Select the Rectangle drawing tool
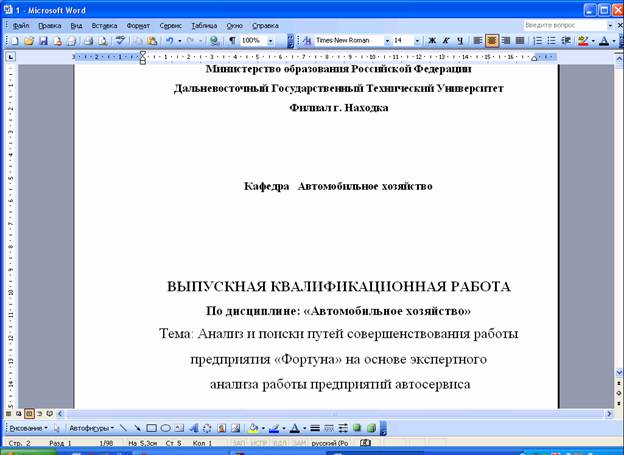This screenshot has height=455, width=624. (151, 428)
